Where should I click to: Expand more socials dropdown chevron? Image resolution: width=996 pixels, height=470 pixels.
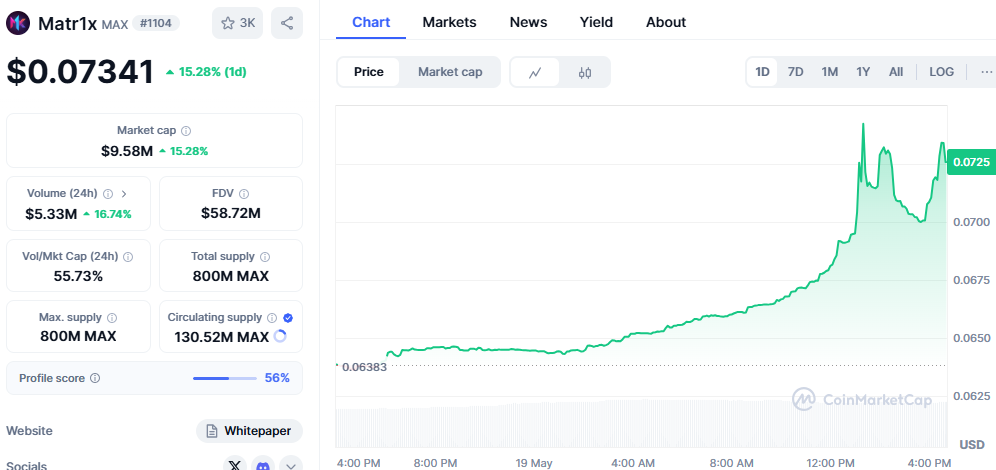point(290,465)
